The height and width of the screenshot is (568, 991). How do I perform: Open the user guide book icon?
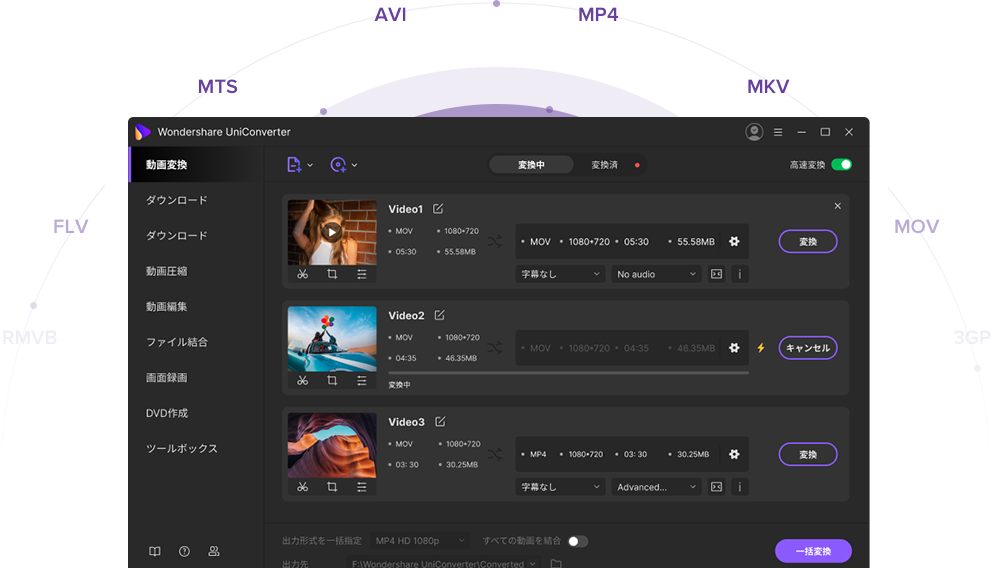[155, 551]
